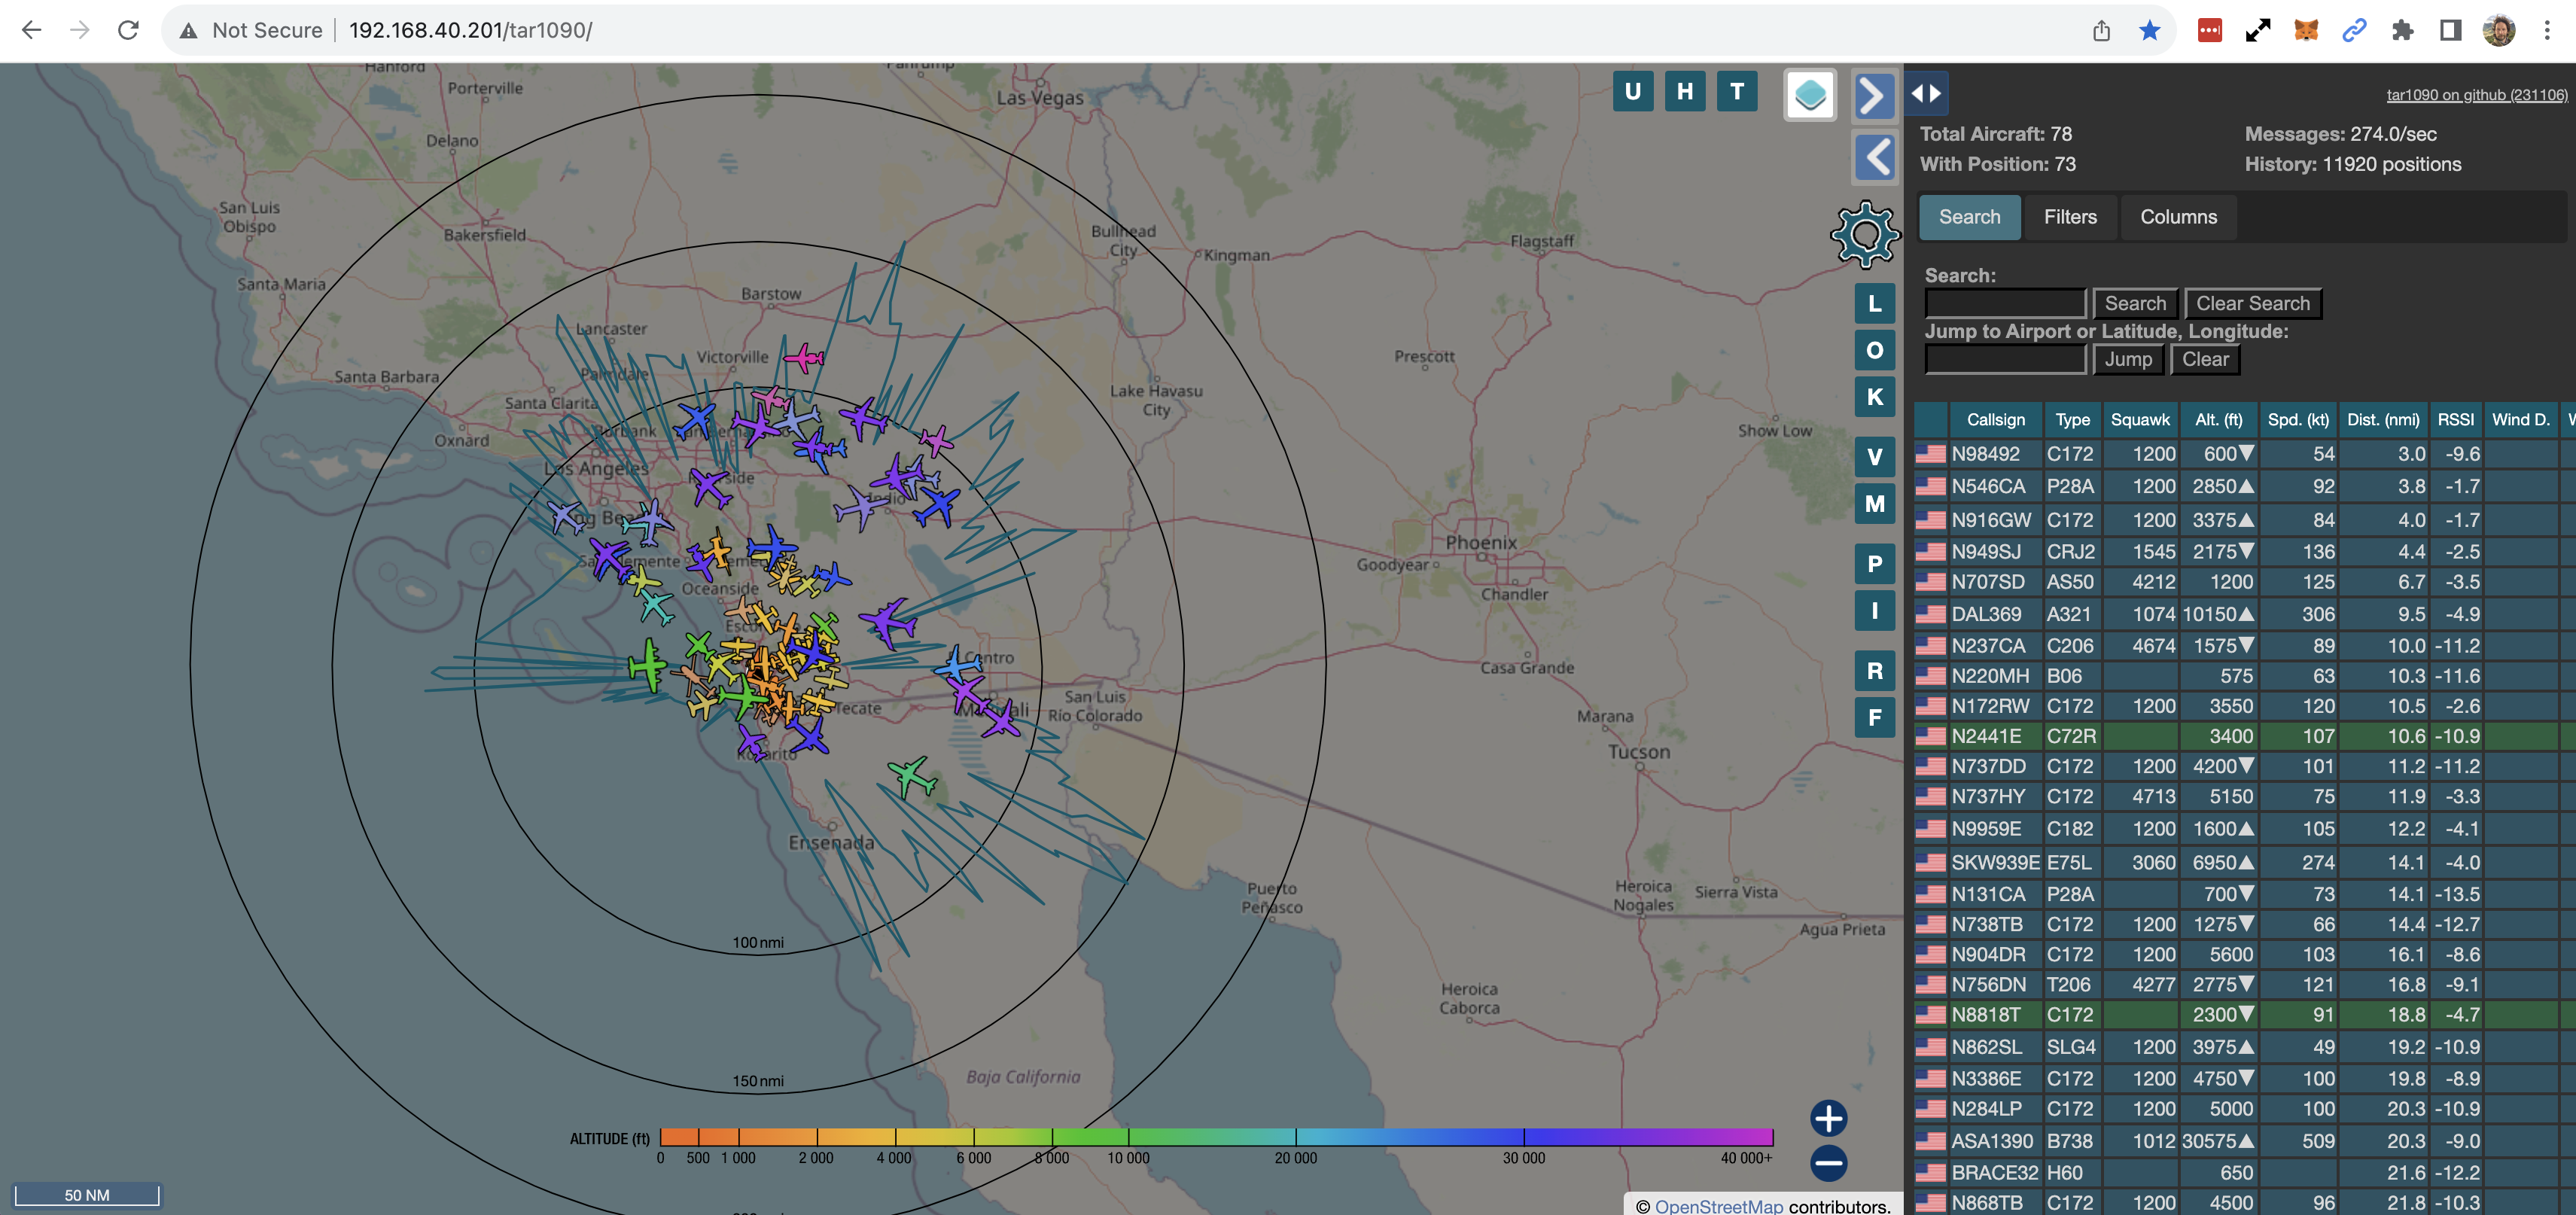Click the altitude color legend bar
The image size is (2576, 1215).
(1215, 1137)
